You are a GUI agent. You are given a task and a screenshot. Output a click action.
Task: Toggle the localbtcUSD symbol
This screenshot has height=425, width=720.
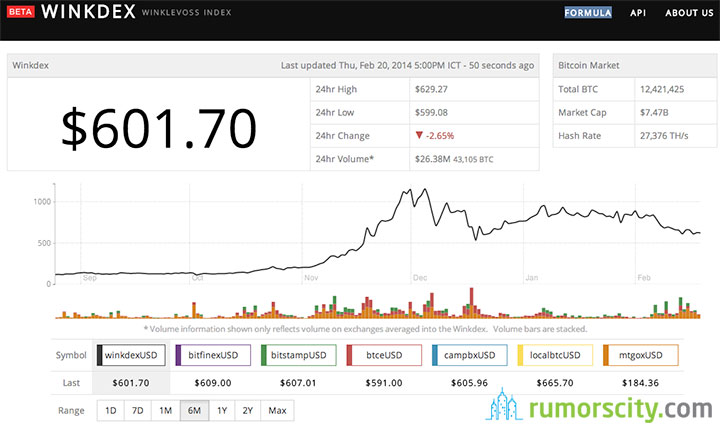555,355
